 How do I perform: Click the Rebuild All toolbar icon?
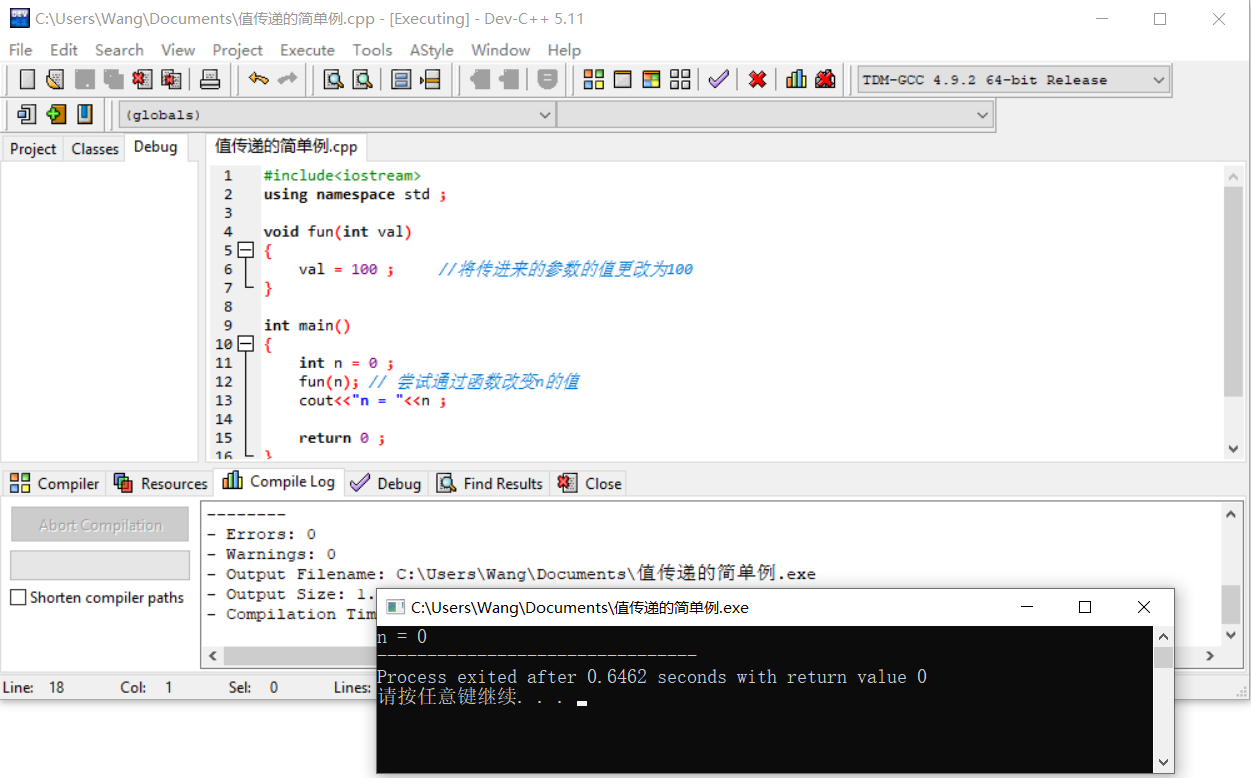click(680, 79)
